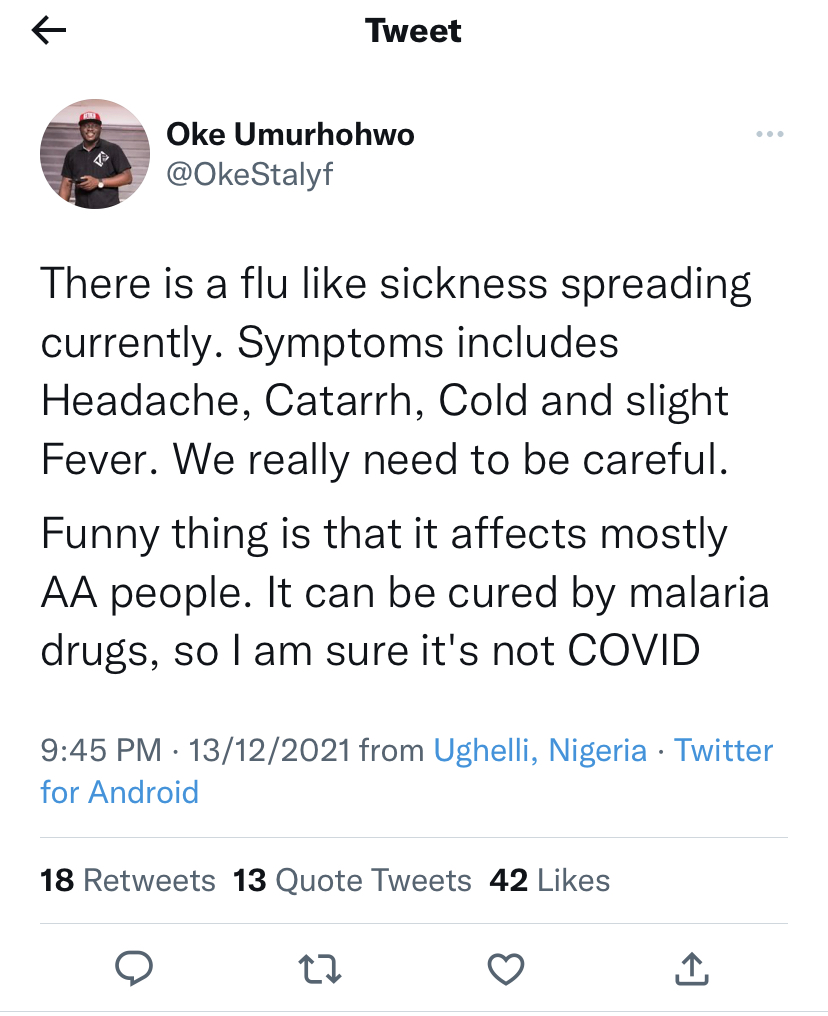Open the three-dot more options menu
This screenshot has height=1016, width=828.
pos(769,135)
